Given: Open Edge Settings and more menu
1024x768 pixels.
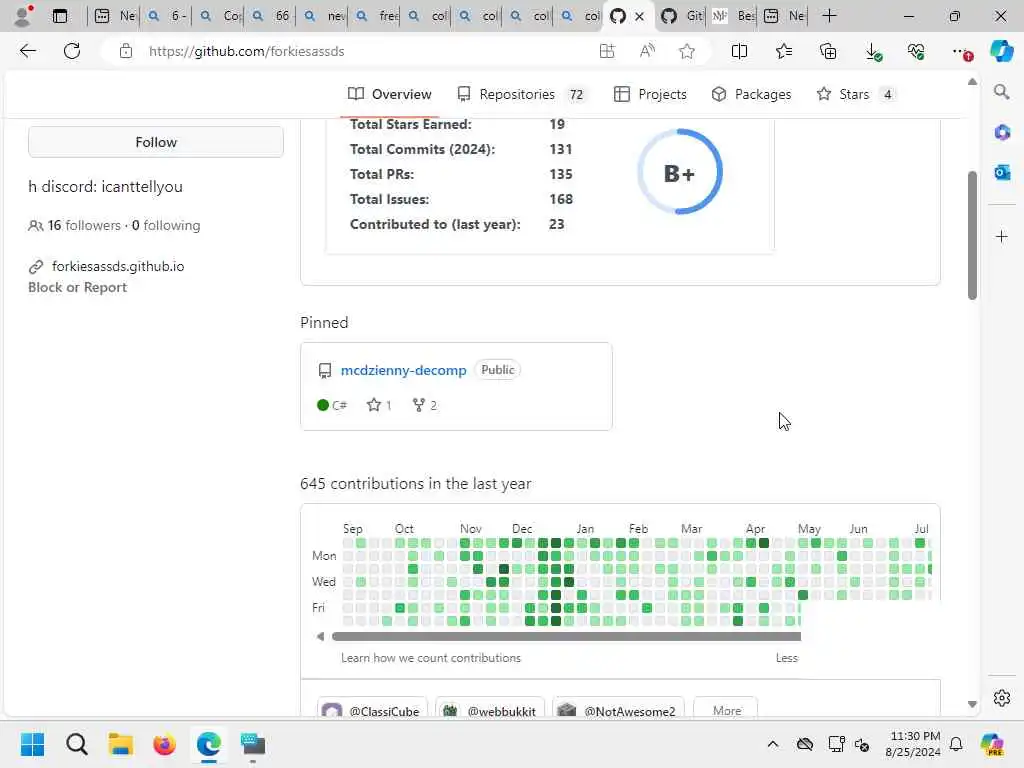Looking at the screenshot, I should (x=961, y=52).
